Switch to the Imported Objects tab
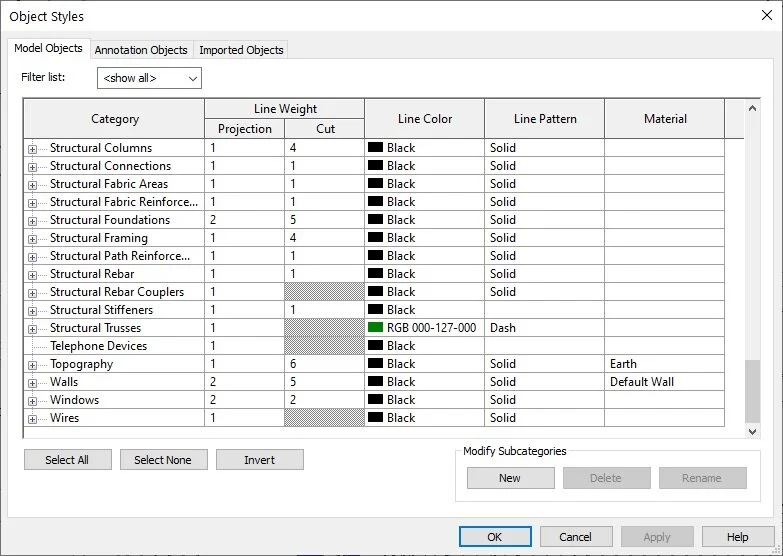Screen dimensions: 783x556 [241, 50]
